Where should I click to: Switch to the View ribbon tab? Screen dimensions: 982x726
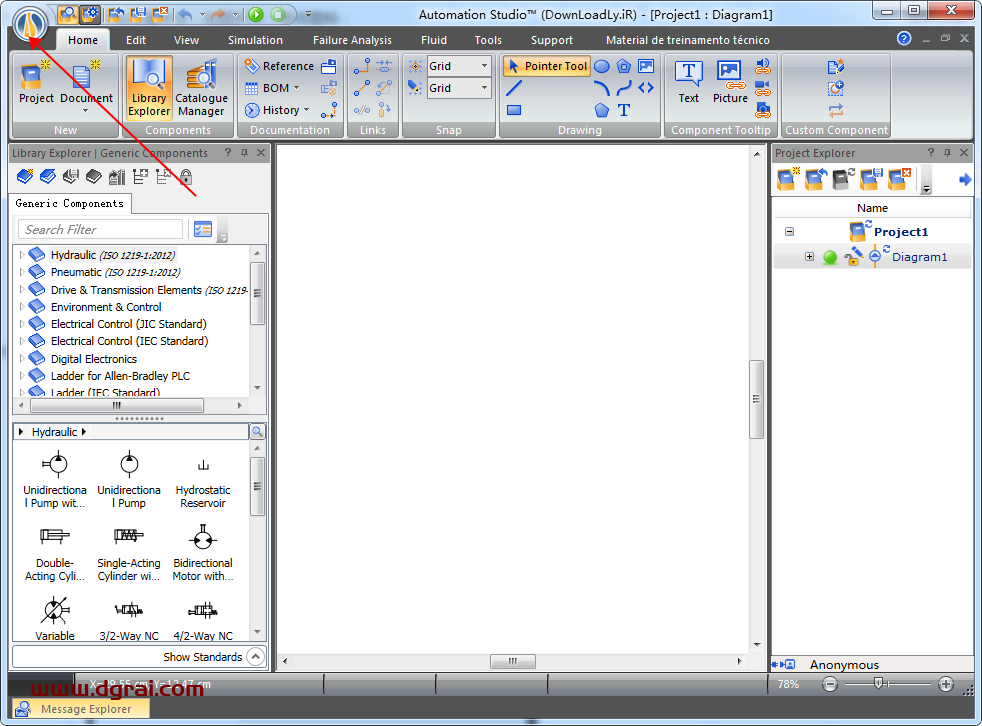(187, 40)
